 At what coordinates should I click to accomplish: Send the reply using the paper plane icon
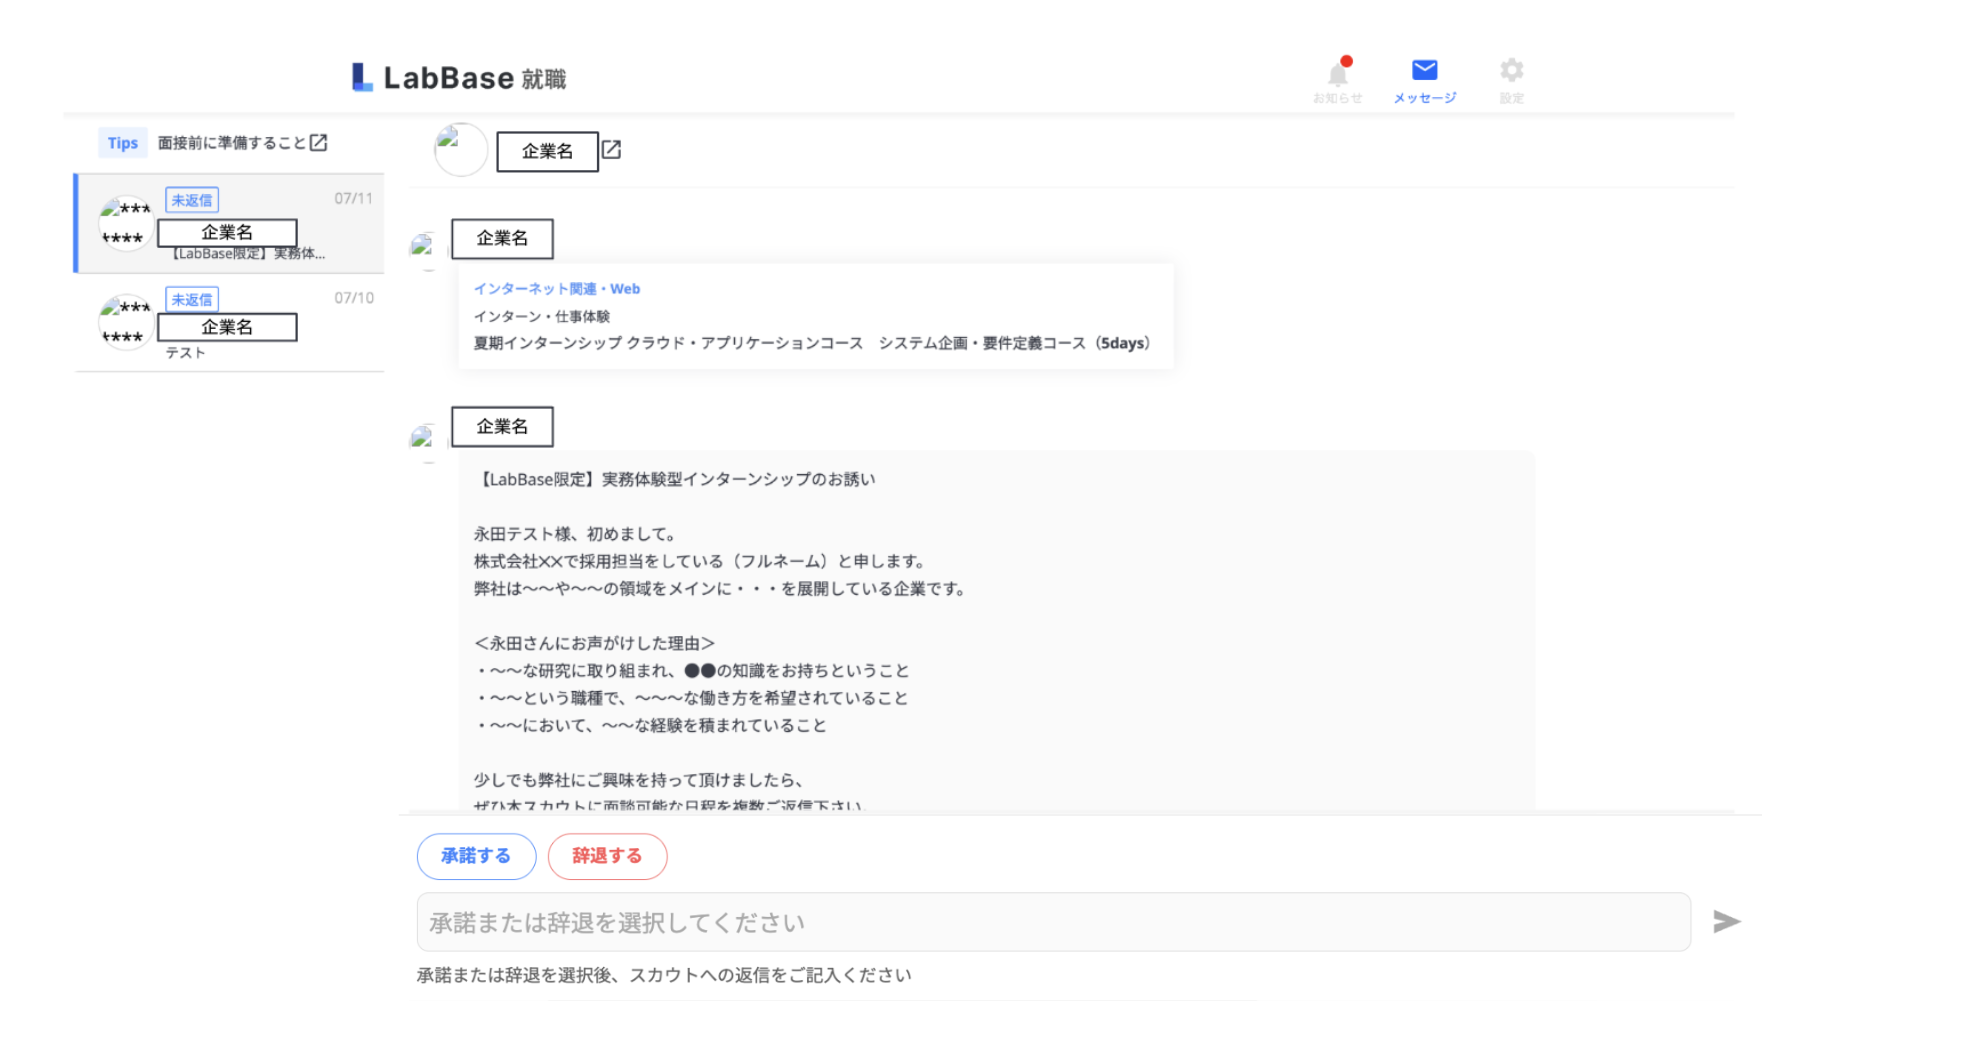coord(1727,921)
